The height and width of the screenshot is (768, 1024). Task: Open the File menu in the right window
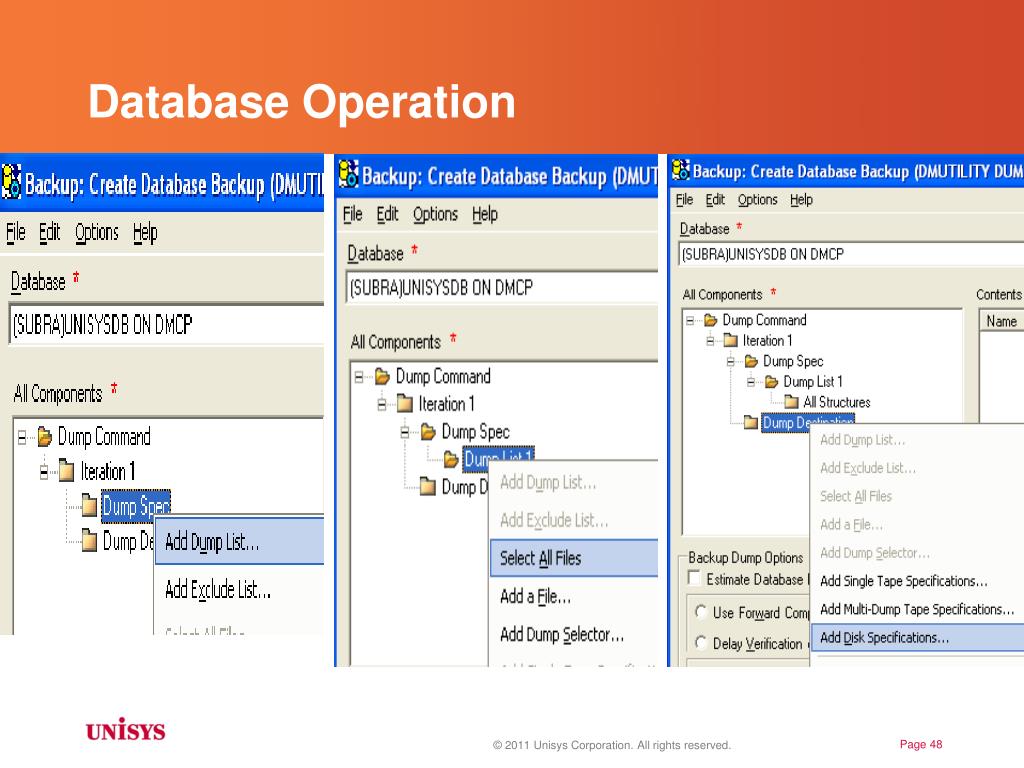pos(684,200)
